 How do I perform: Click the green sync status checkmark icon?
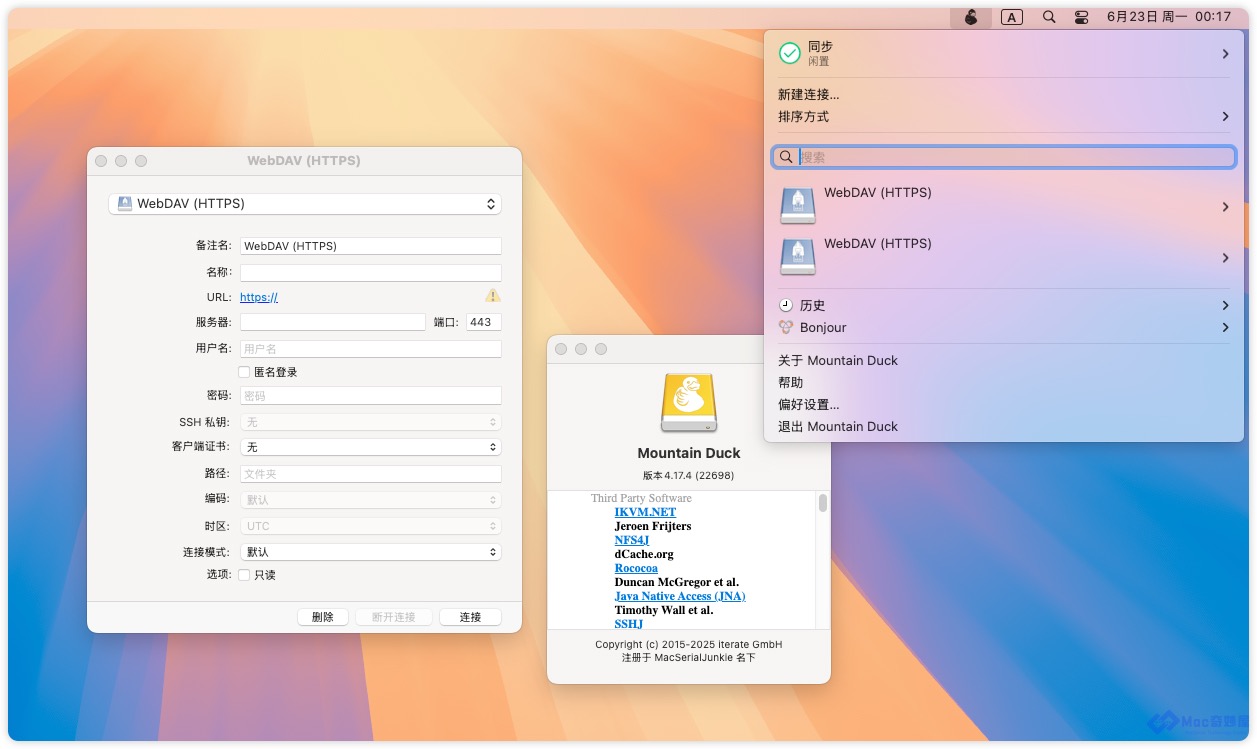click(790, 53)
